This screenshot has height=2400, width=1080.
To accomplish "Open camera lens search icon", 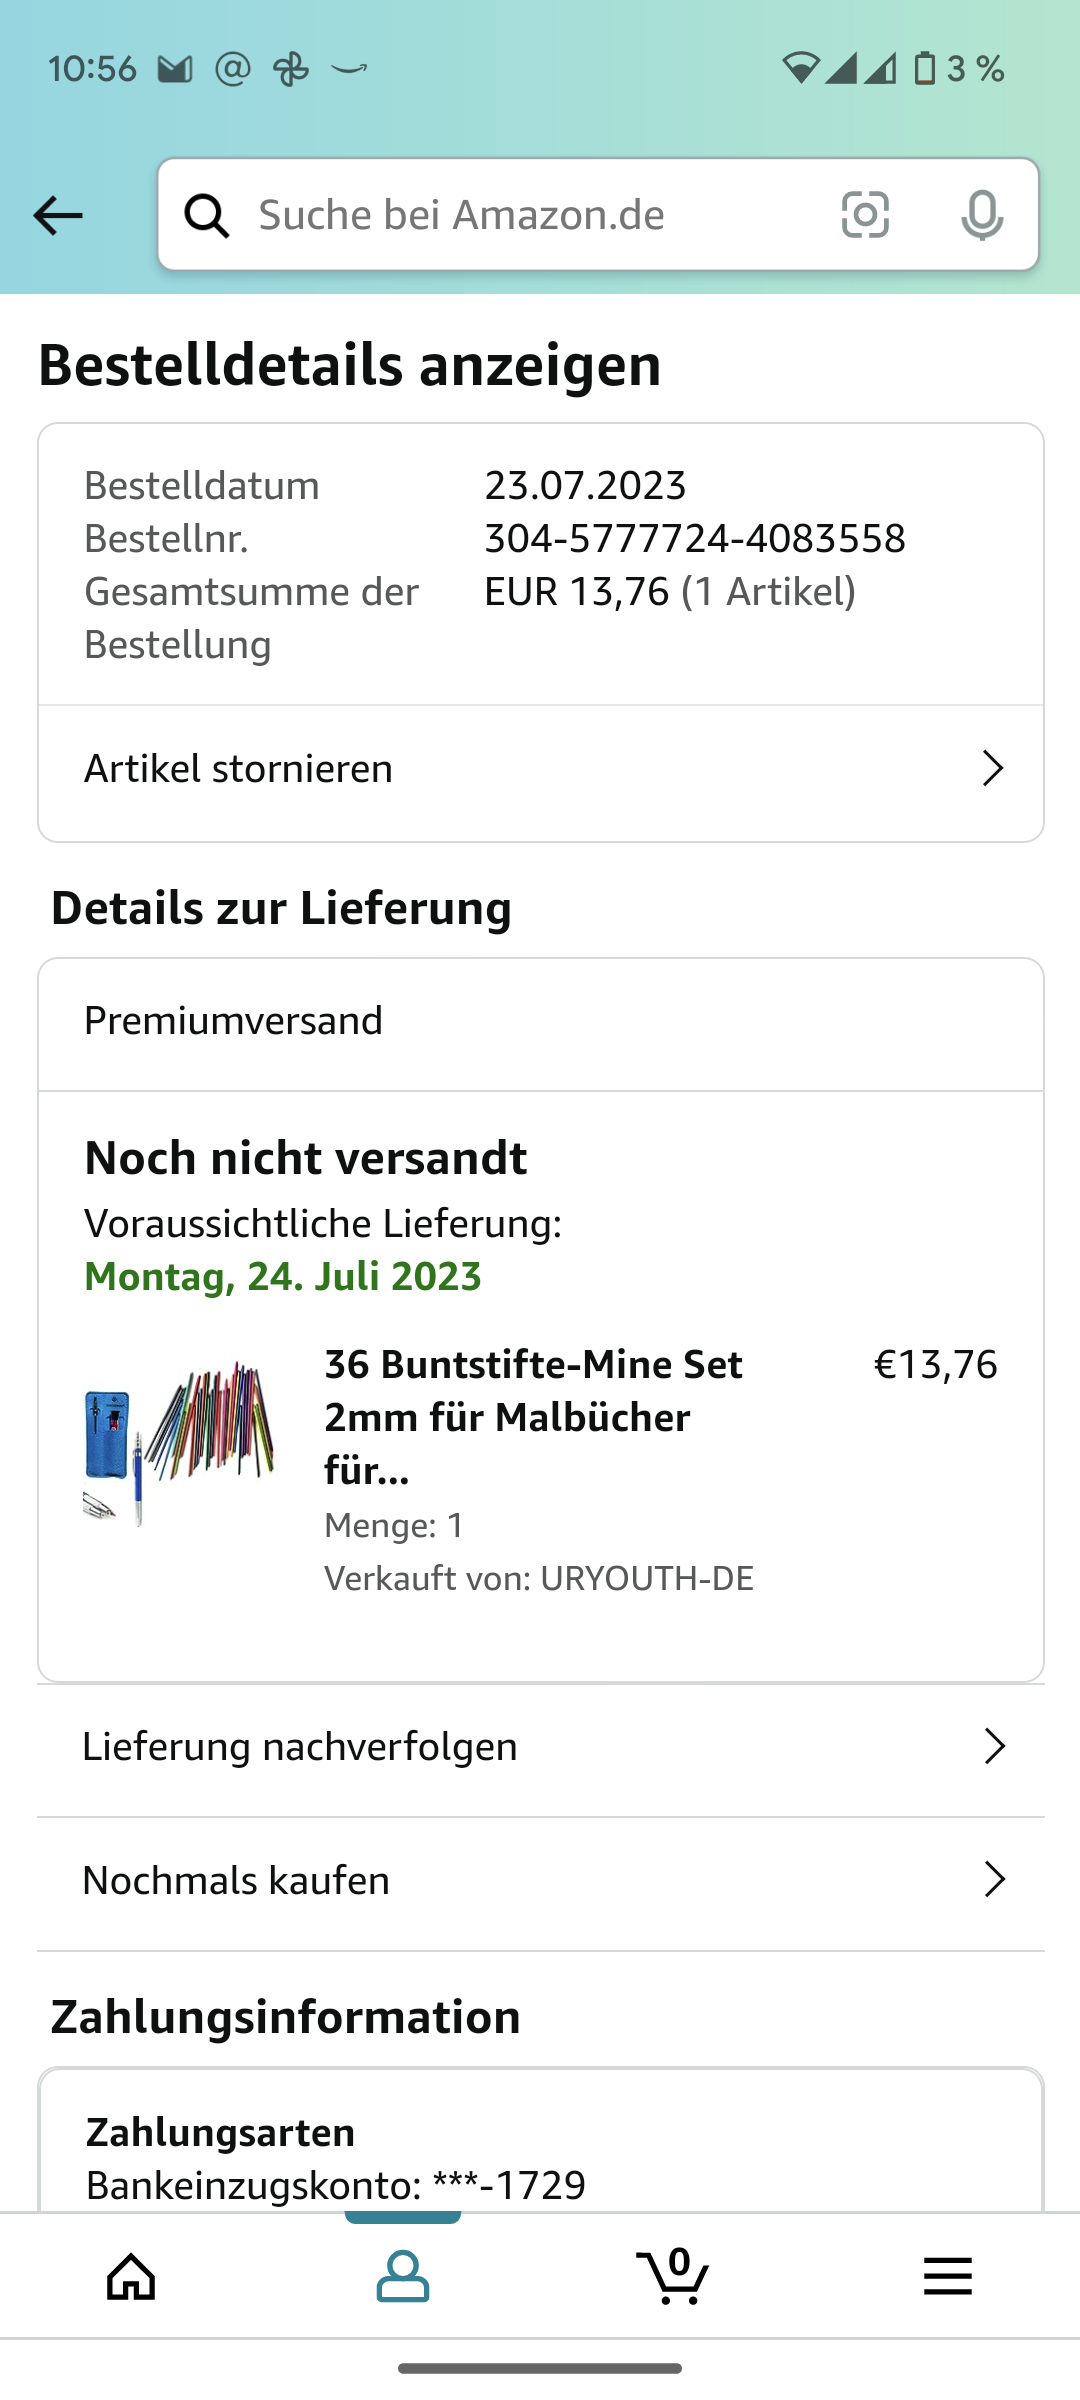I will click(x=865, y=215).
